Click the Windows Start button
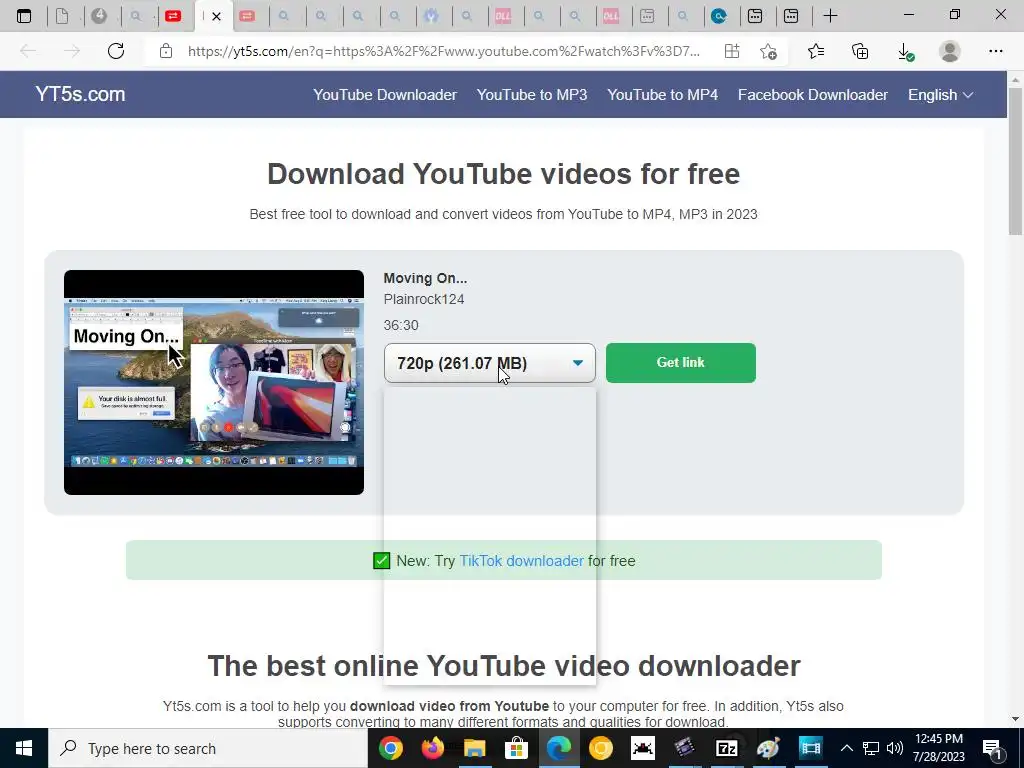The width and height of the screenshot is (1024, 768). [x=24, y=748]
